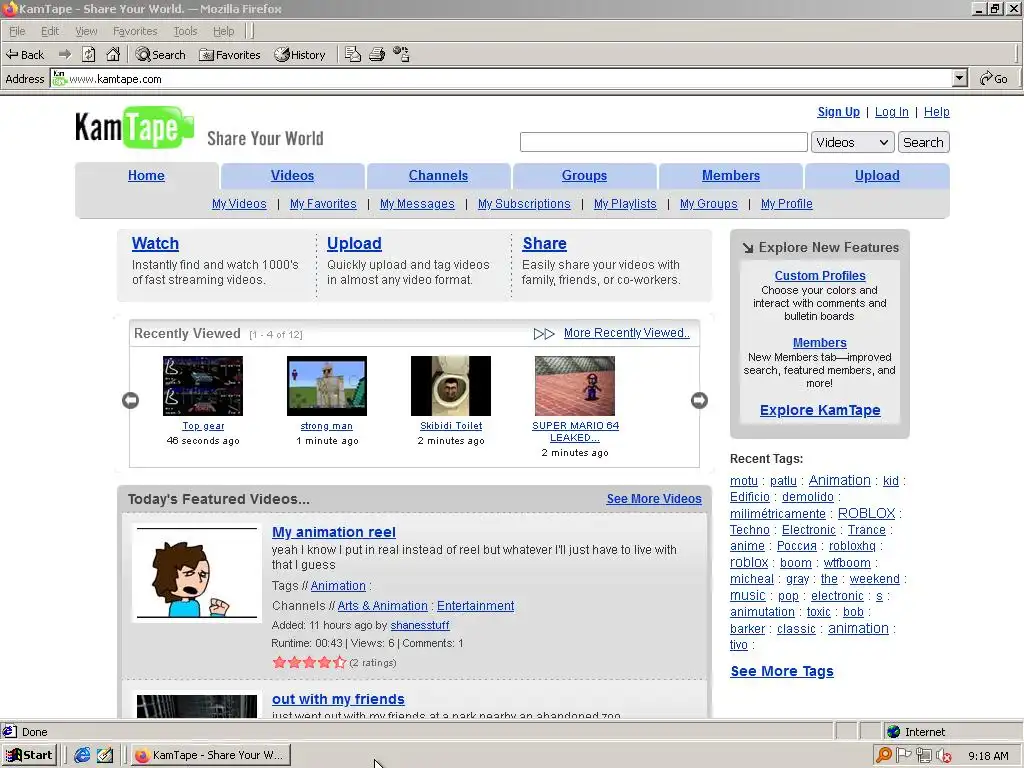
Task: Click the Log In link
Action: click(891, 112)
